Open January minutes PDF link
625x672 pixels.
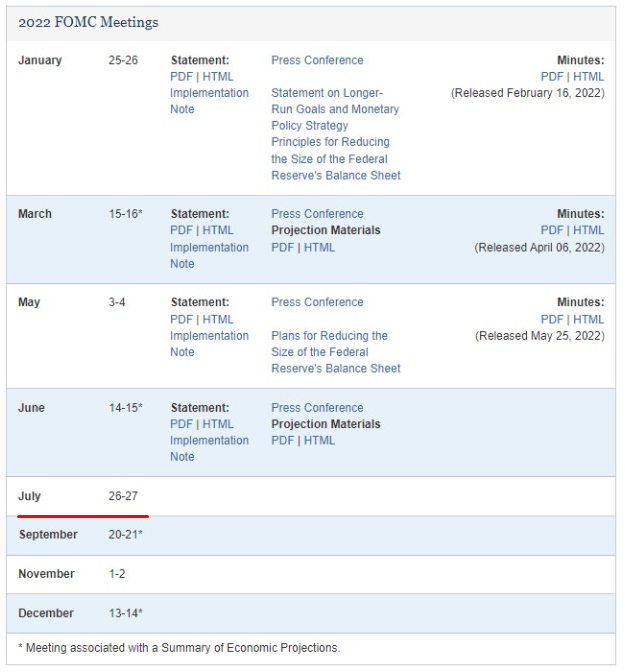[x=552, y=77]
